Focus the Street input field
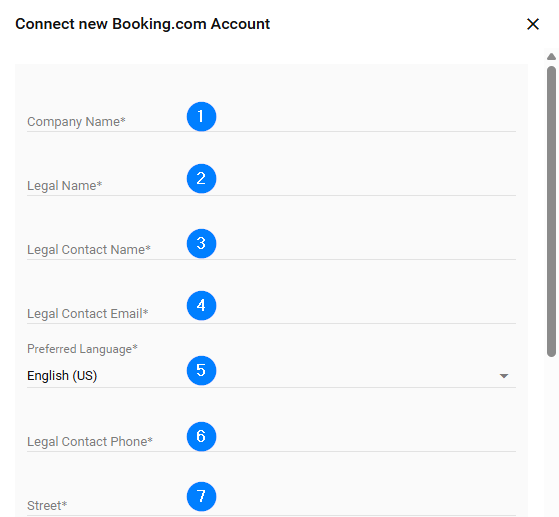The image size is (559, 517). click(271, 505)
